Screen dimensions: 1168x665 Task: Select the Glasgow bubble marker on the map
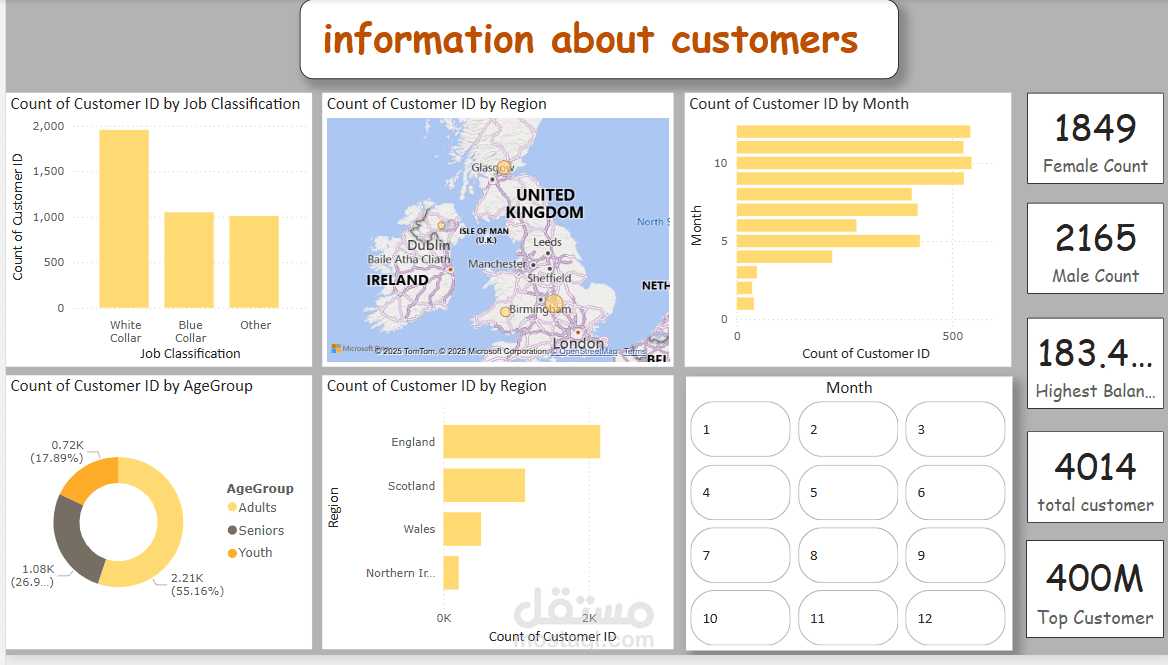504,169
